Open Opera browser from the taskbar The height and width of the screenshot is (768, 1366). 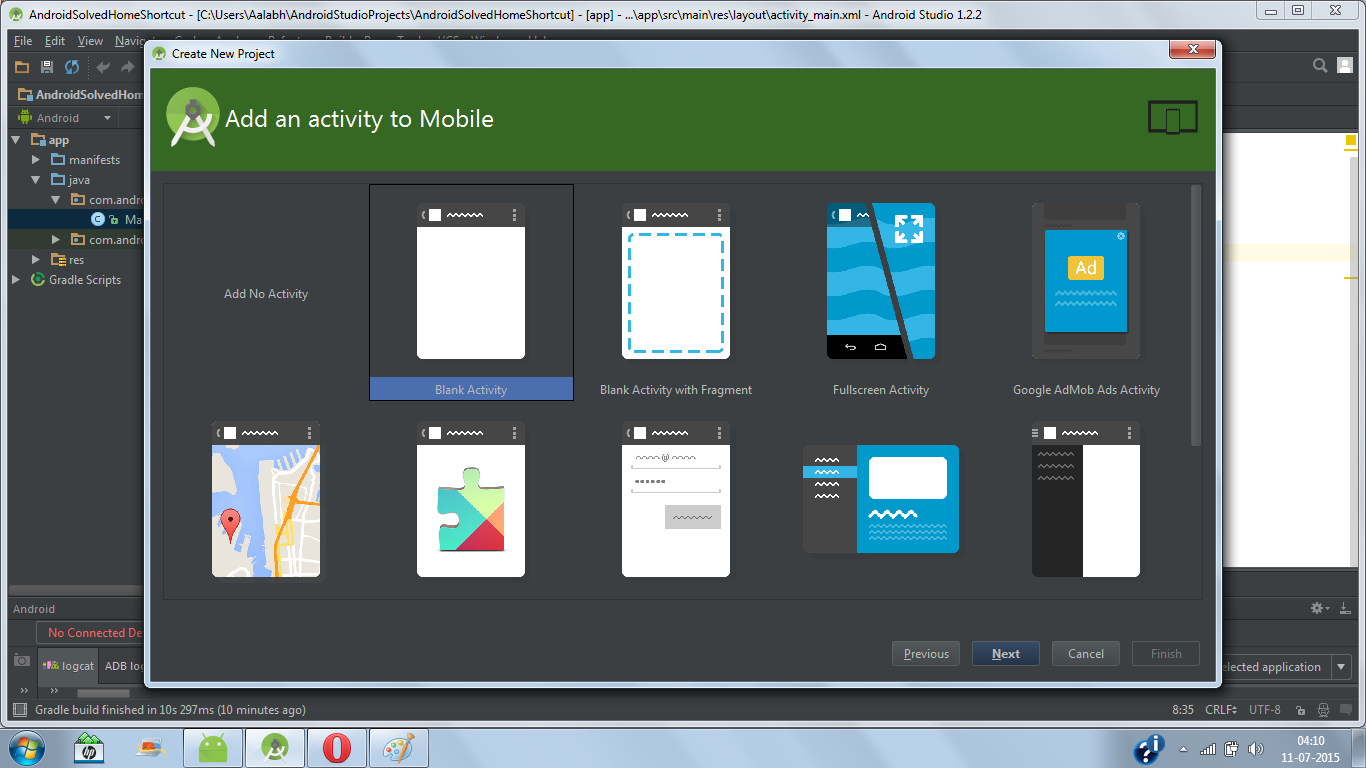pos(337,747)
